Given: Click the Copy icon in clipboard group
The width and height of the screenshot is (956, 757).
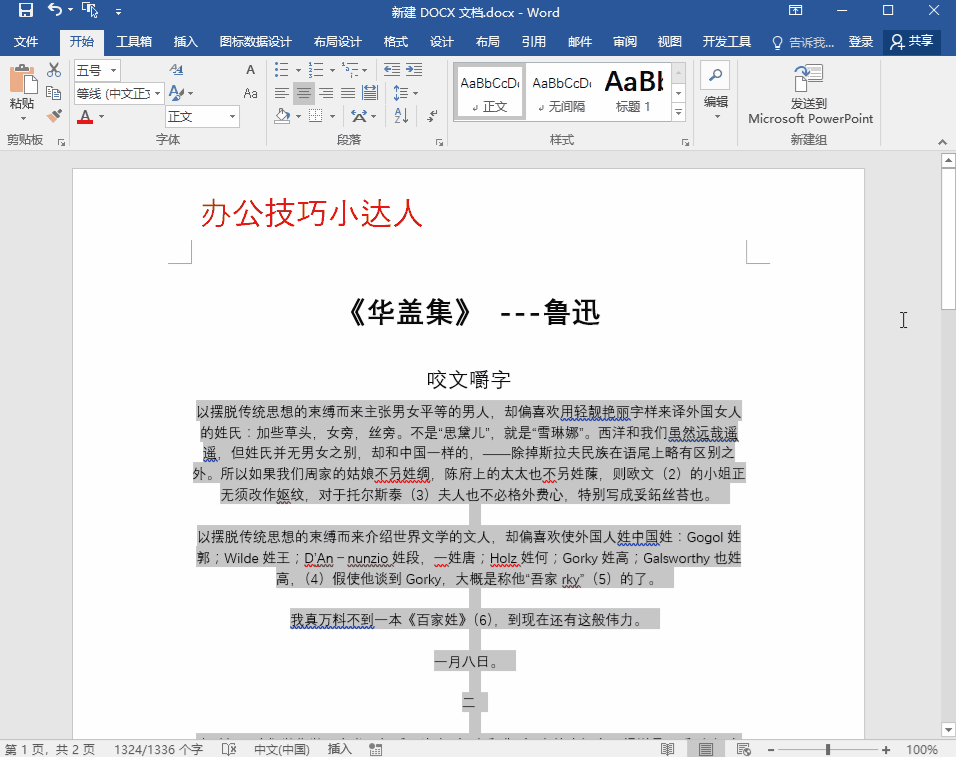Looking at the screenshot, I should (x=54, y=93).
